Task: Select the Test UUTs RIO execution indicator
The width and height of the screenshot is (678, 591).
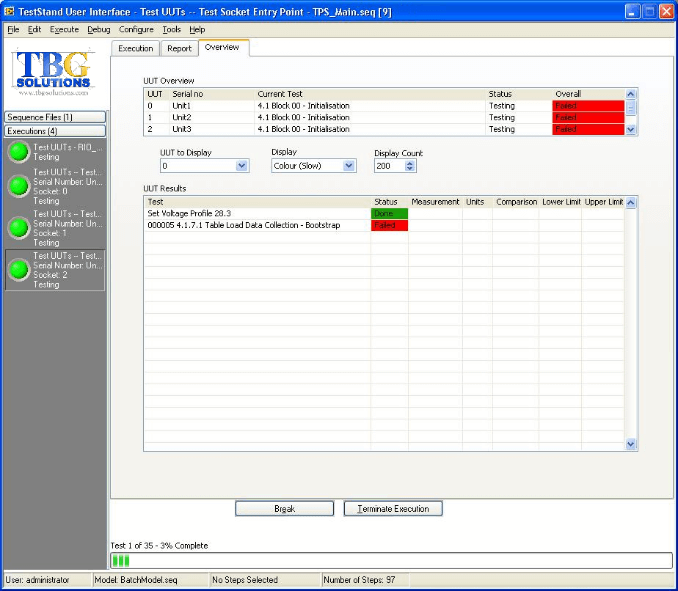Action: coord(18,152)
